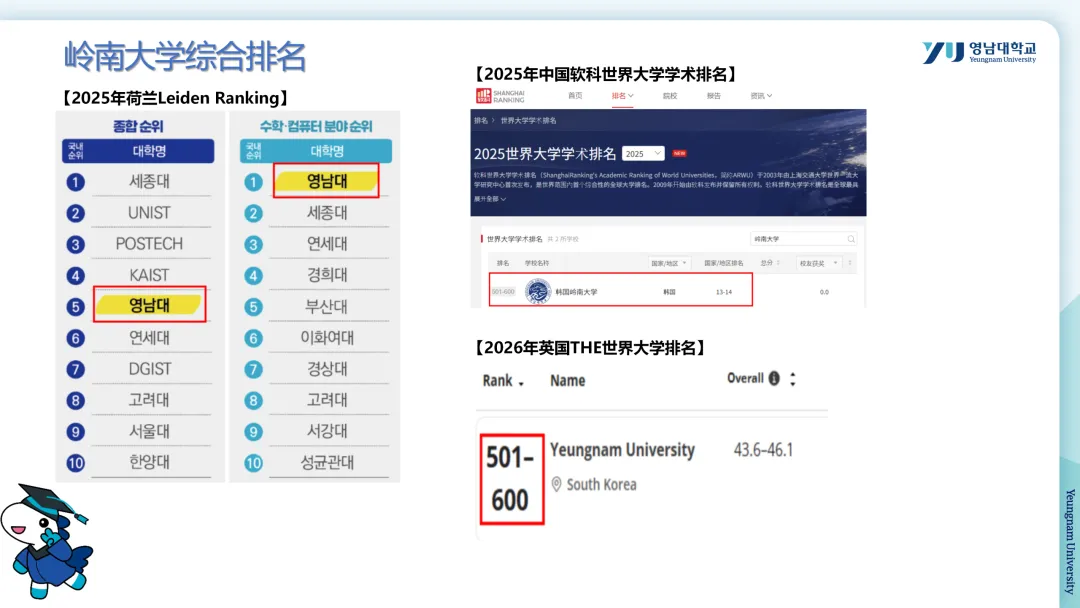
Task: Select KAIST in the 종합 순위 list
Action: click(x=149, y=275)
